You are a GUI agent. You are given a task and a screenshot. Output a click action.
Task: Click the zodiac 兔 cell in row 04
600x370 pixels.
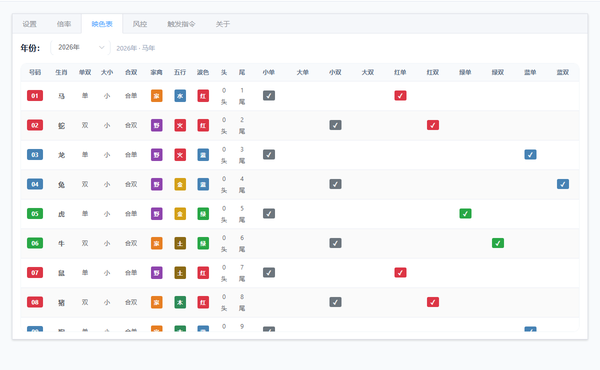pyautogui.click(x=61, y=184)
